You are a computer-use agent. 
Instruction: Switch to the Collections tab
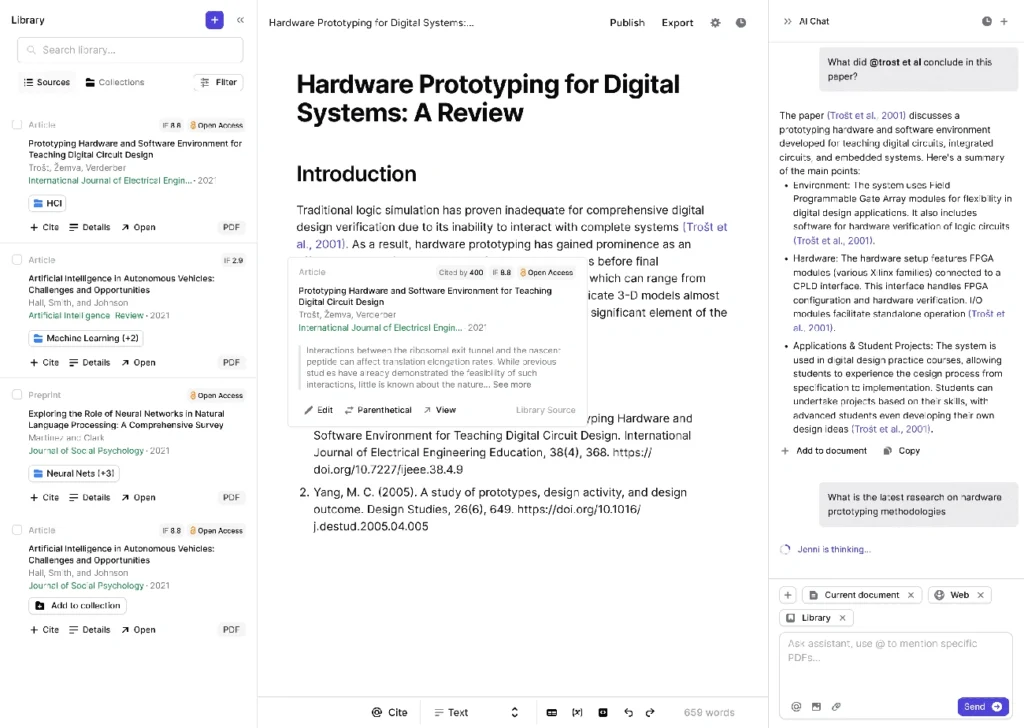tap(114, 82)
